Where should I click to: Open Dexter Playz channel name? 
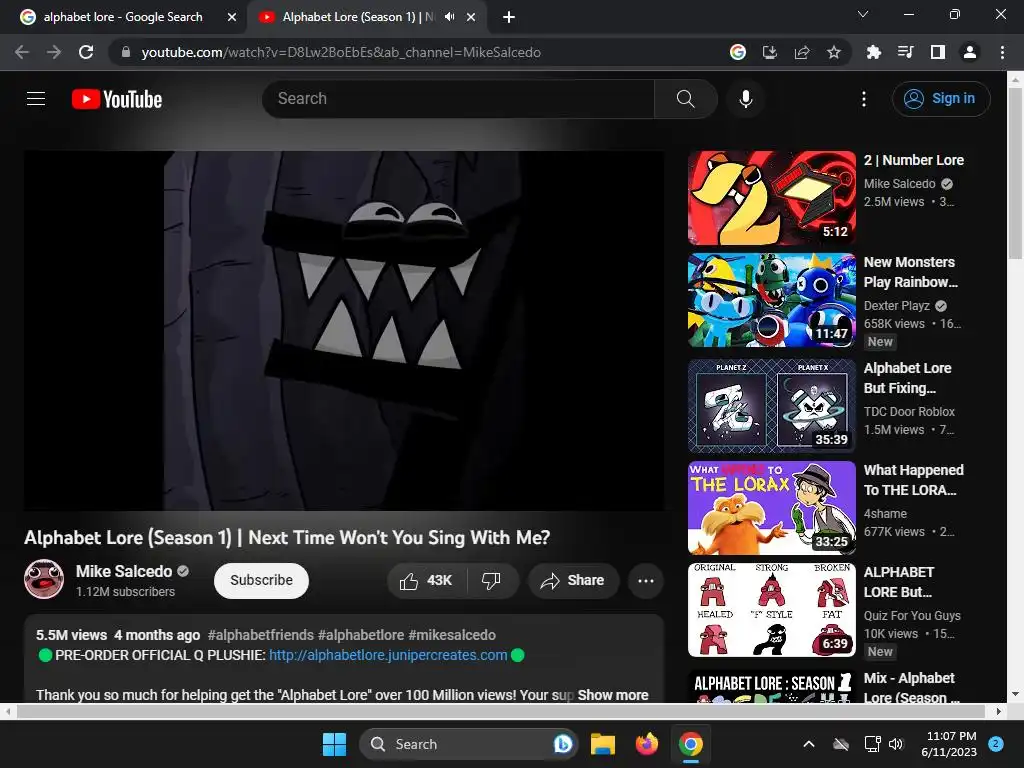tap(897, 306)
